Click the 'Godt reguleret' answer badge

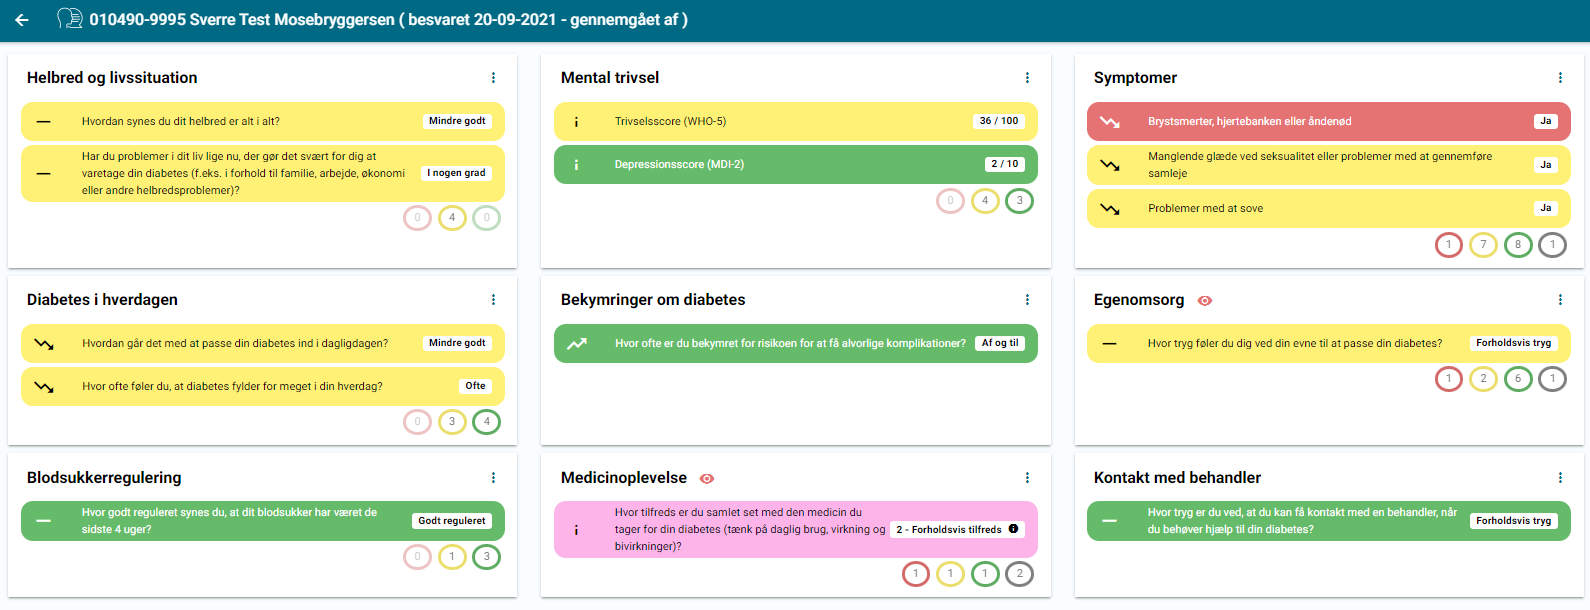(x=452, y=521)
